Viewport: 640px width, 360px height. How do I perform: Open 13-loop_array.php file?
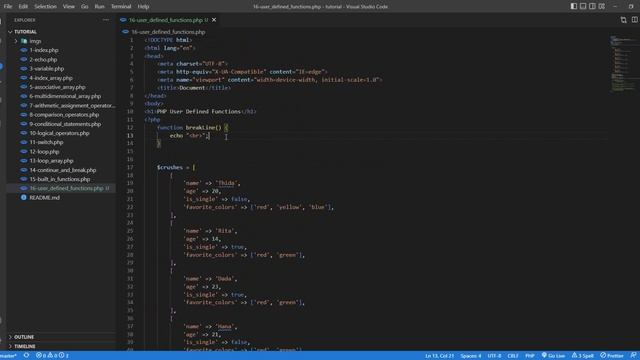[x=51, y=161]
